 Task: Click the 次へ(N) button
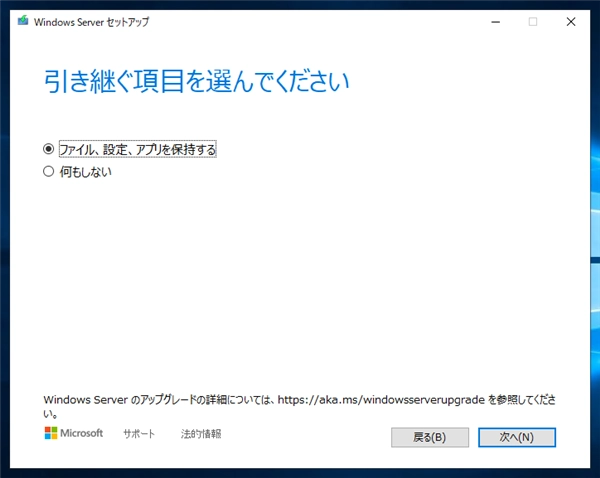517,437
